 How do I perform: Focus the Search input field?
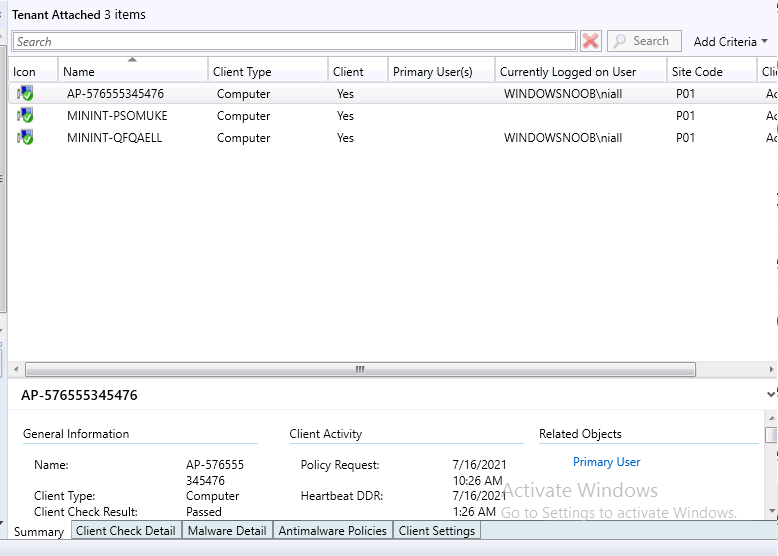(294, 42)
